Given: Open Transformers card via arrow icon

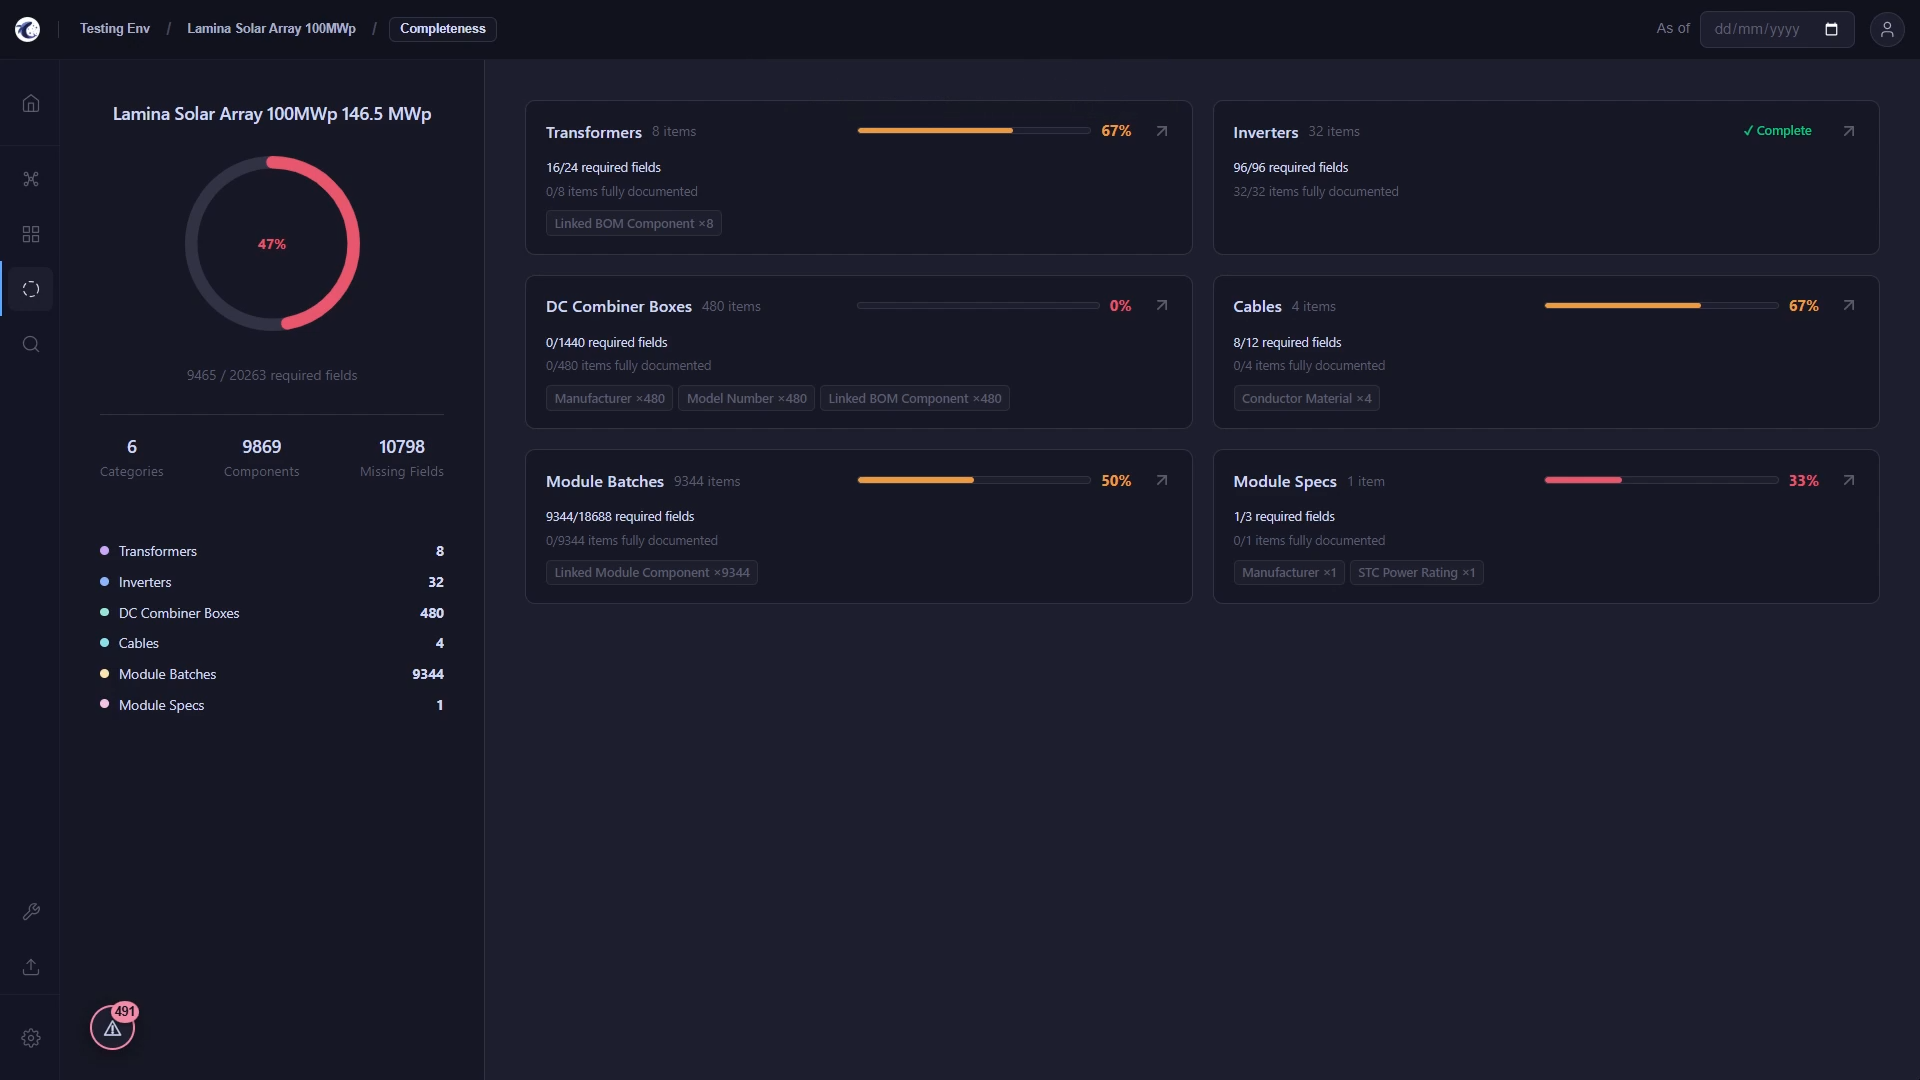Looking at the screenshot, I should (1162, 131).
